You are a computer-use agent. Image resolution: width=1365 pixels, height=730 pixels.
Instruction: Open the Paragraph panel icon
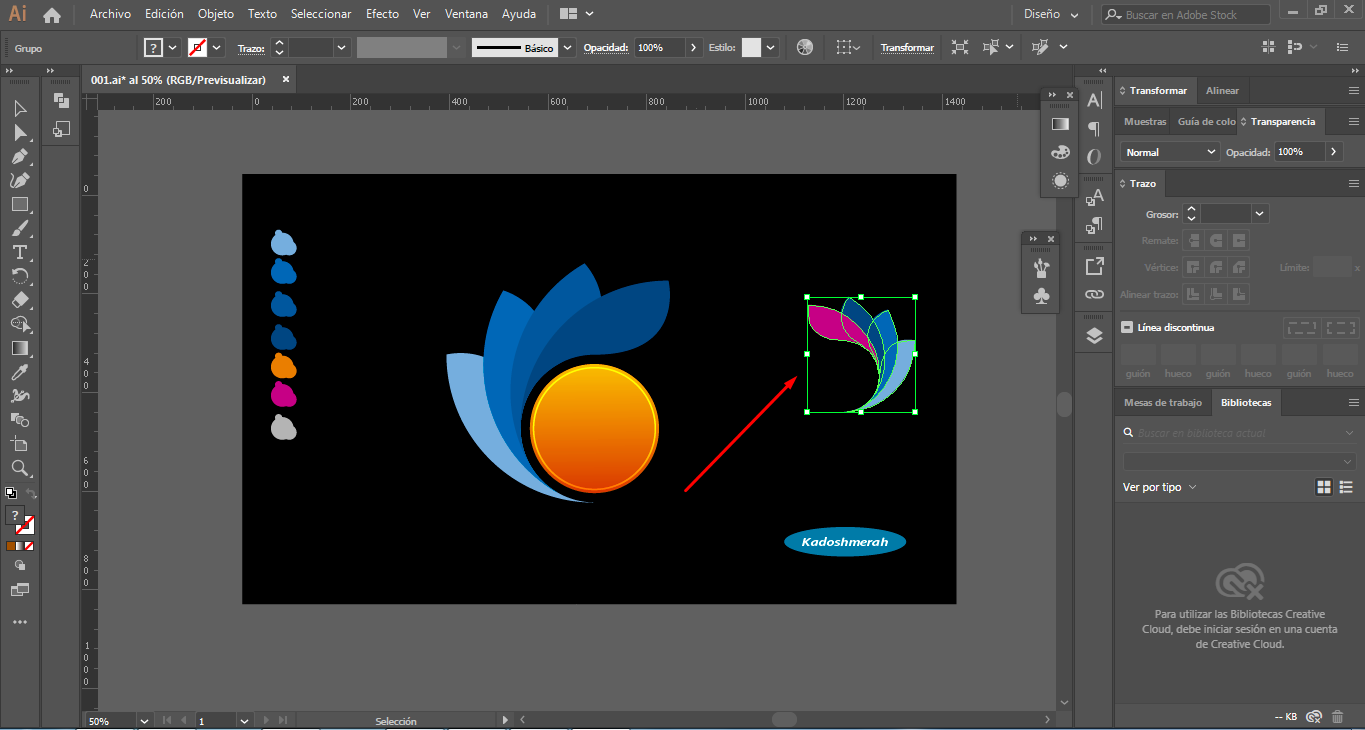coord(1094,129)
